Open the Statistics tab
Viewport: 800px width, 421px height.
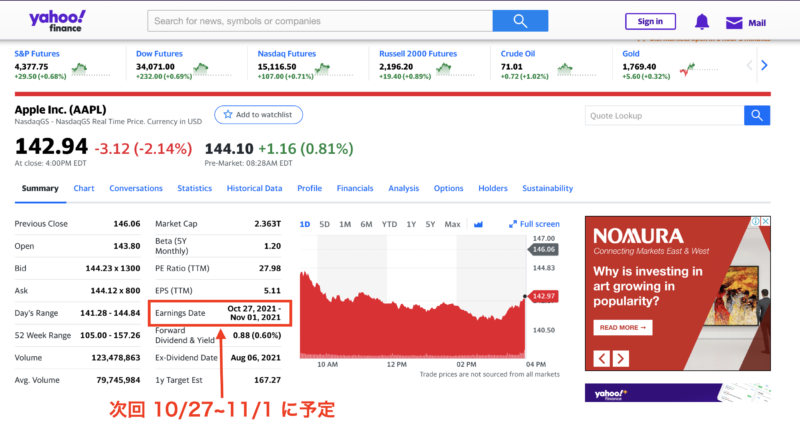pyautogui.click(x=194, y=188)
